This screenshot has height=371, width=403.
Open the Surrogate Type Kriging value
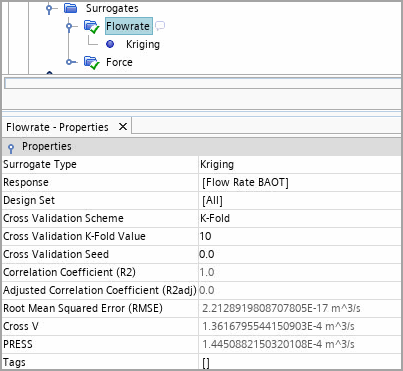point(300,164)
